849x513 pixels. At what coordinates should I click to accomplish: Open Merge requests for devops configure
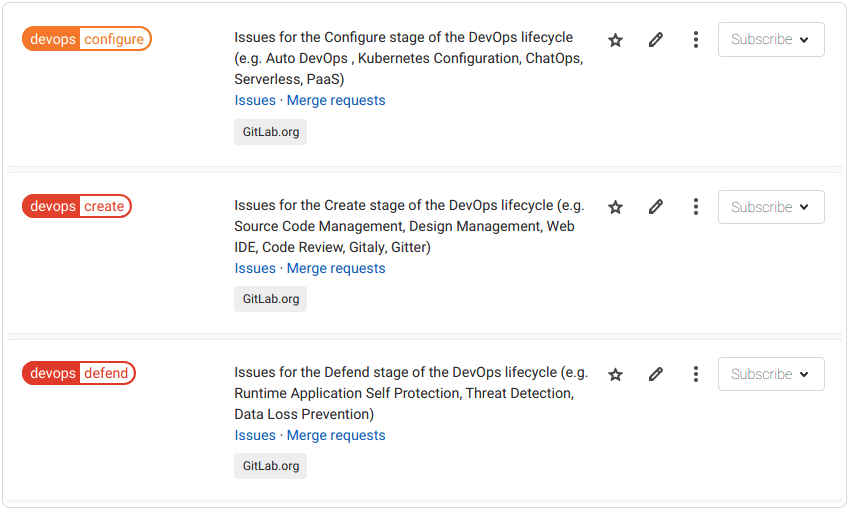(336, 100)
